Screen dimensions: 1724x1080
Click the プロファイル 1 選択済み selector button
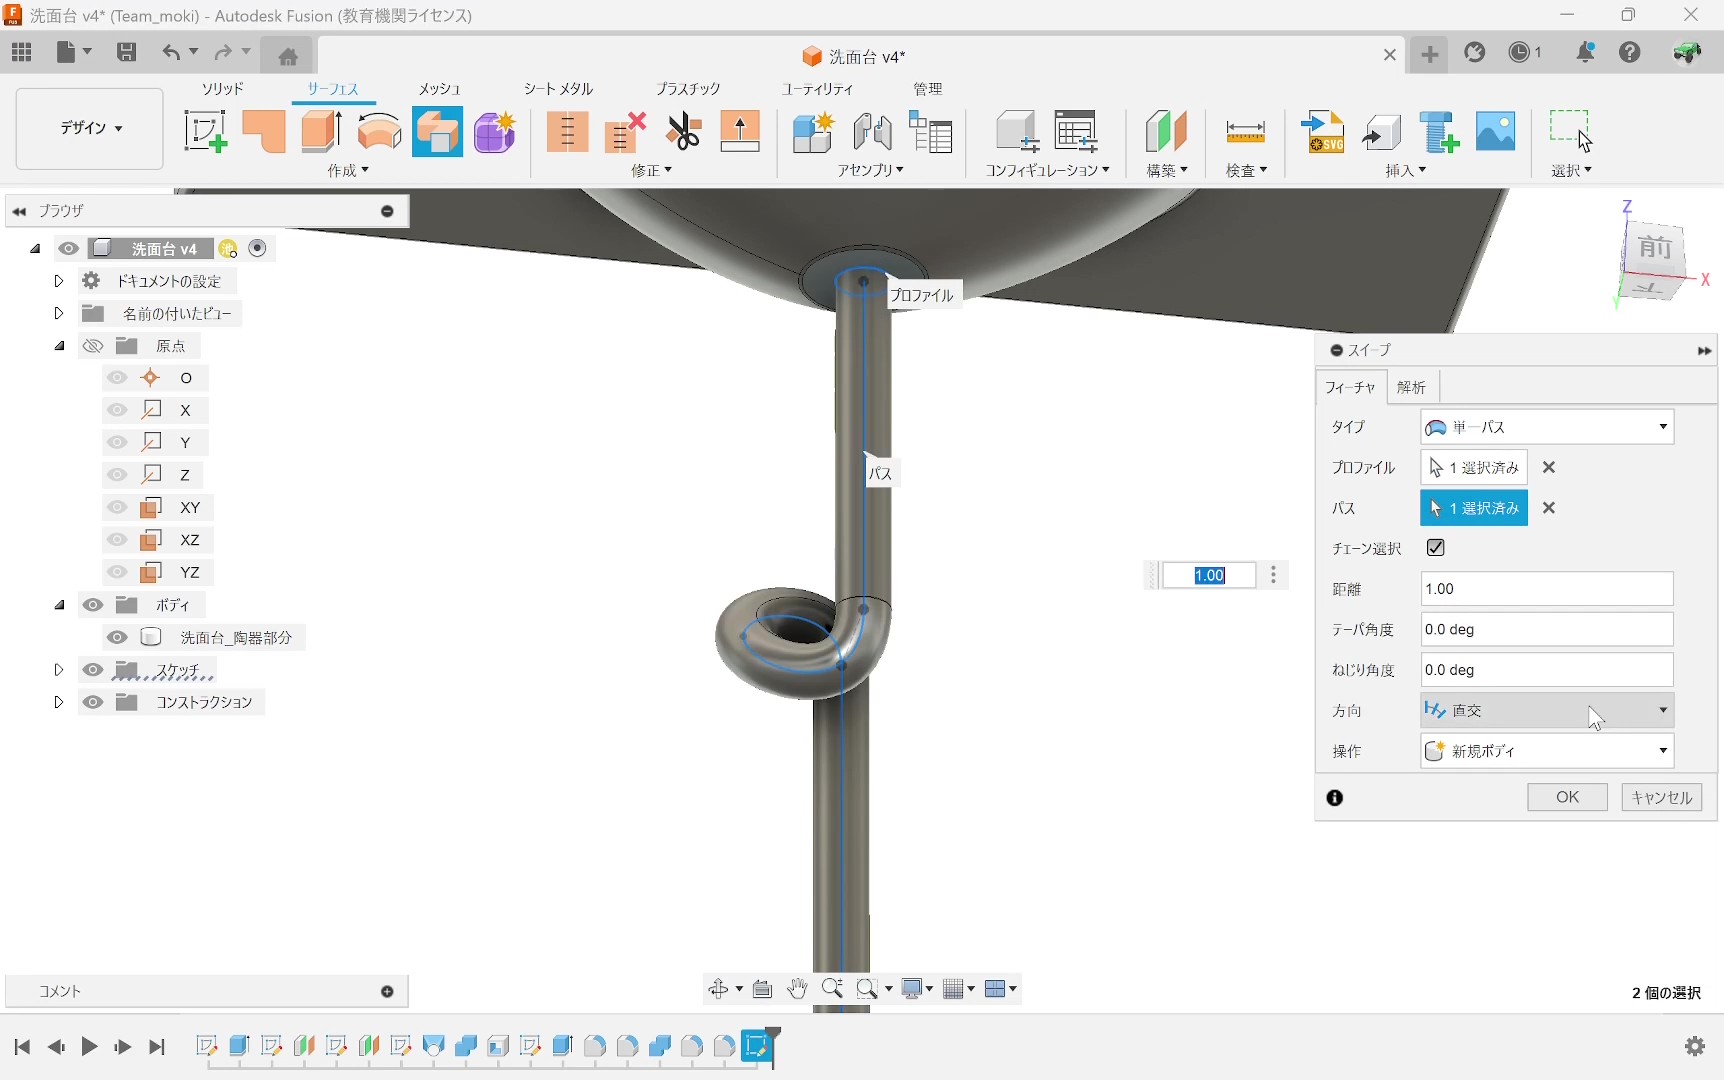coord(1474,467)
